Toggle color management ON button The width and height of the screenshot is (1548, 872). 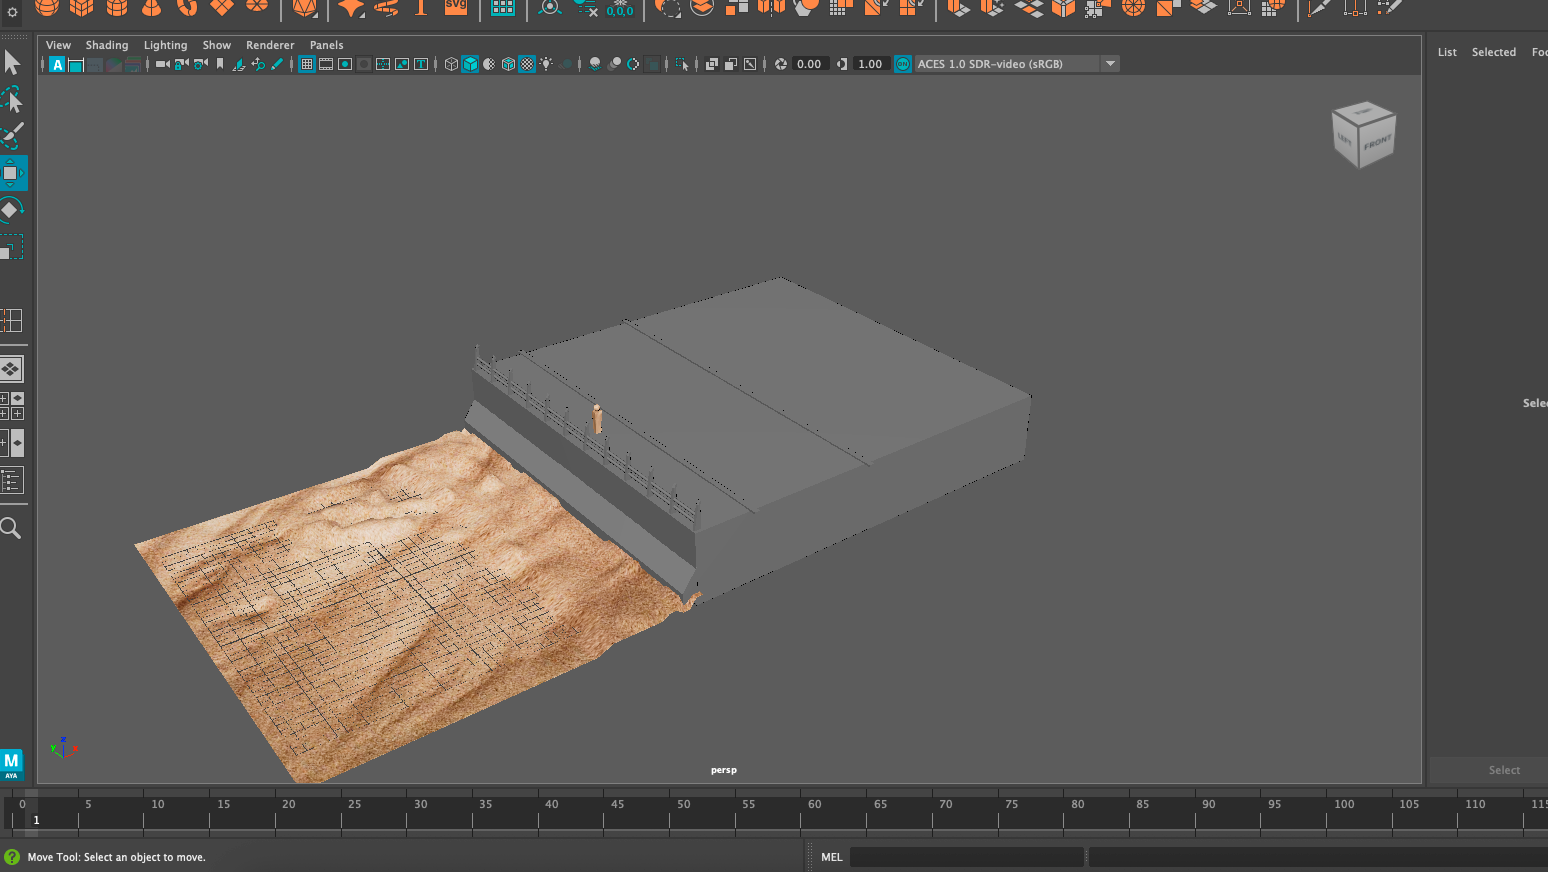tap(902, 64)
